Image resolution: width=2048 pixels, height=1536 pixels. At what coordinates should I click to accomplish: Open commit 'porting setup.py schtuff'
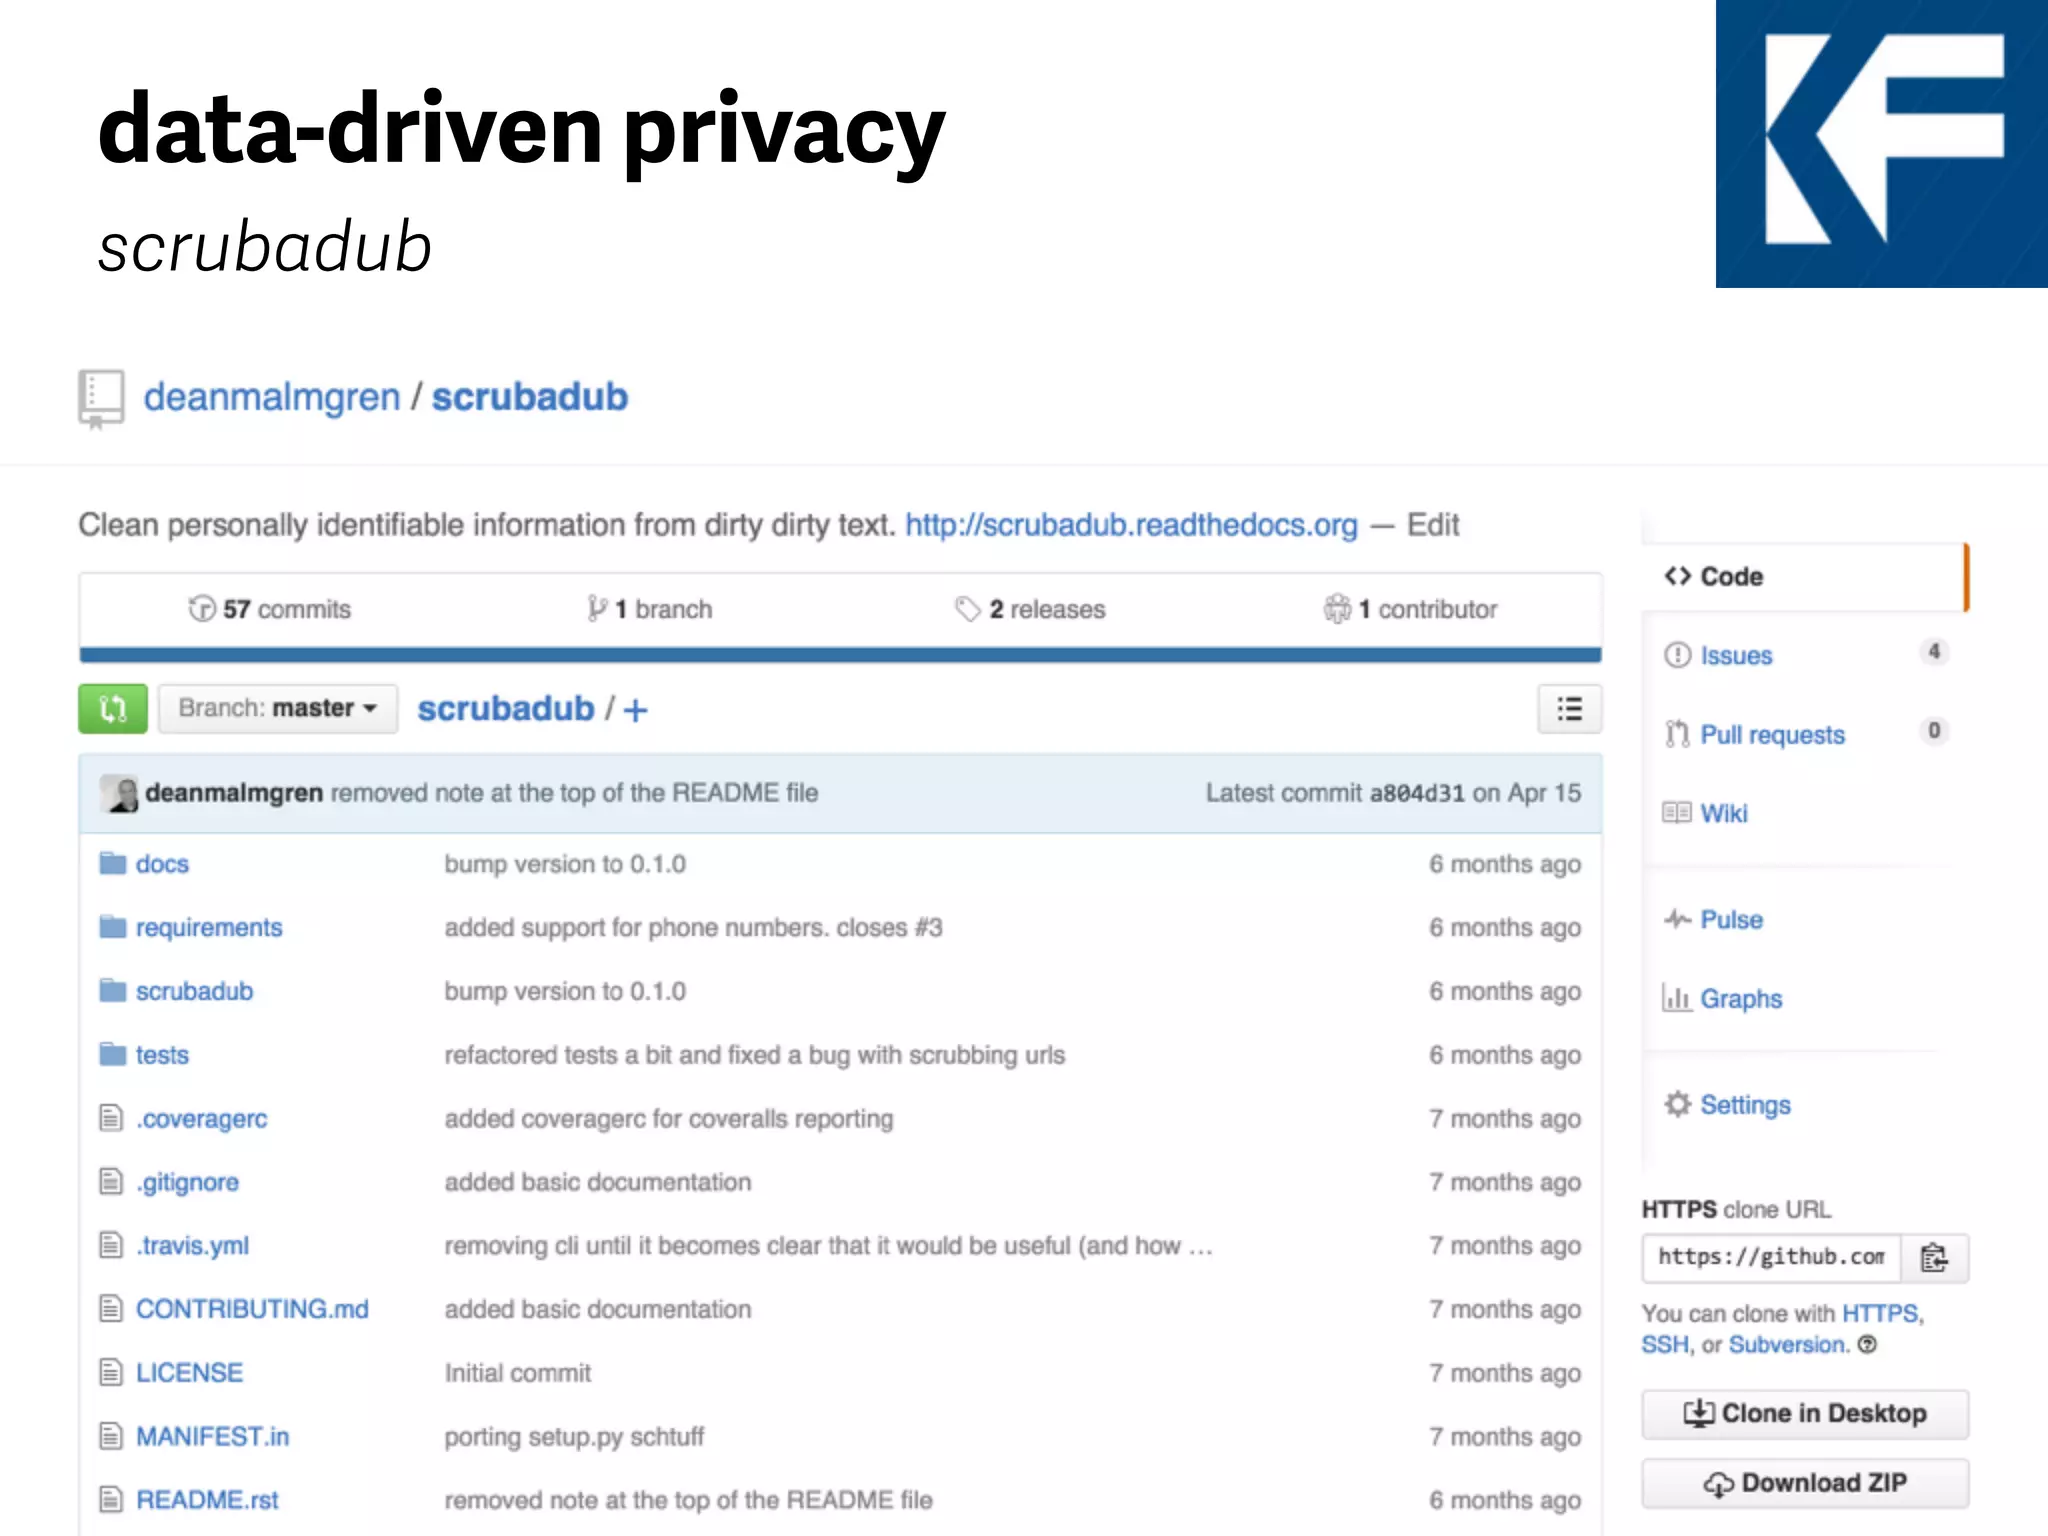pyautogui.click(x=574, y=1437)
